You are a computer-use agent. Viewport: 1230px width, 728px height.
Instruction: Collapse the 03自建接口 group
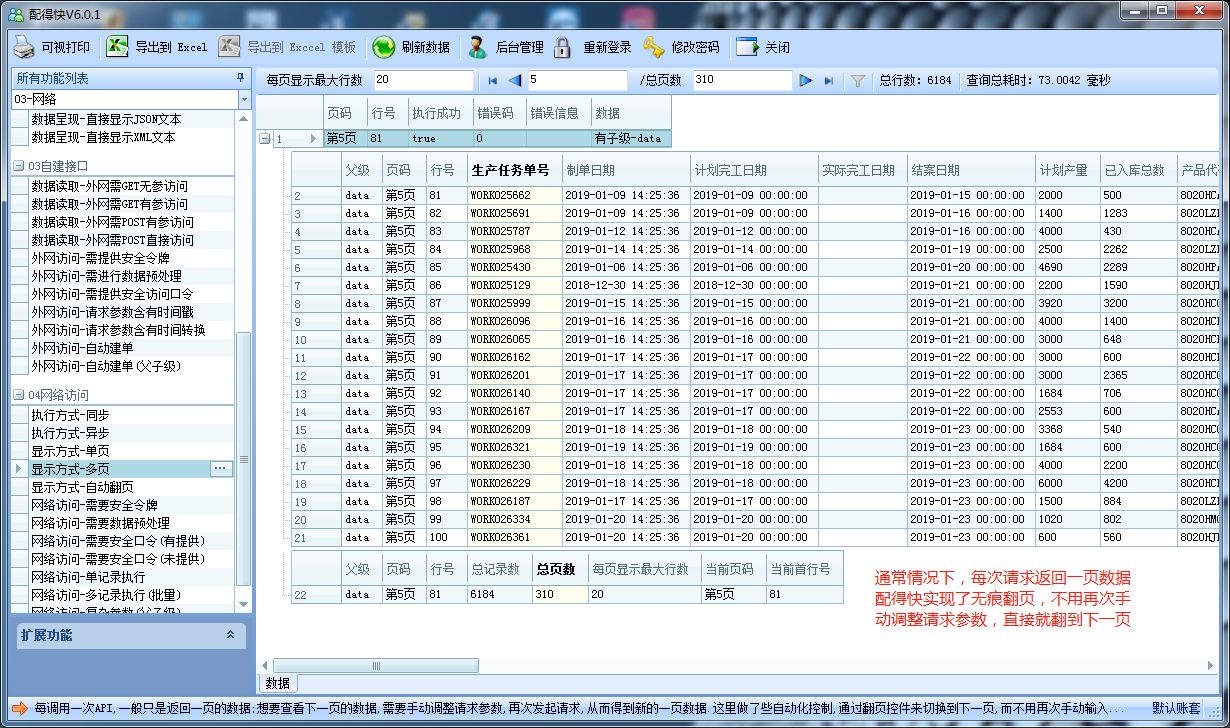click(18, 166)
